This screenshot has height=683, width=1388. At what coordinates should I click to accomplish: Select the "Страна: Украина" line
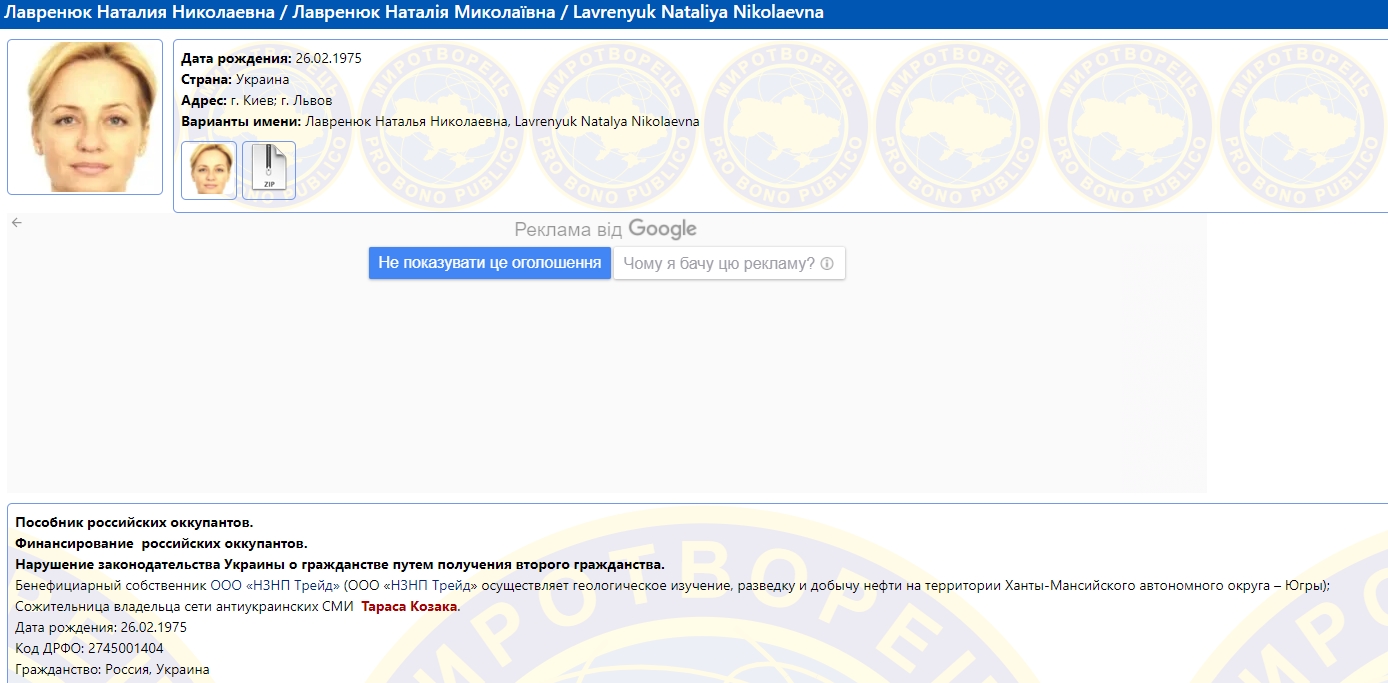(x=235, y=79)
